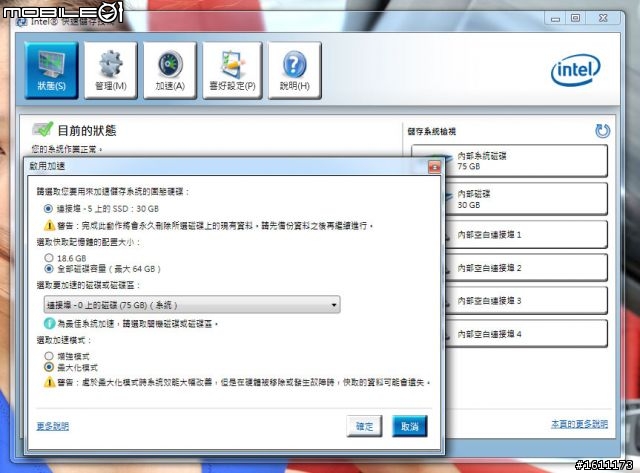Open the 喜好設定(P) preferences tab

point(232,70)
